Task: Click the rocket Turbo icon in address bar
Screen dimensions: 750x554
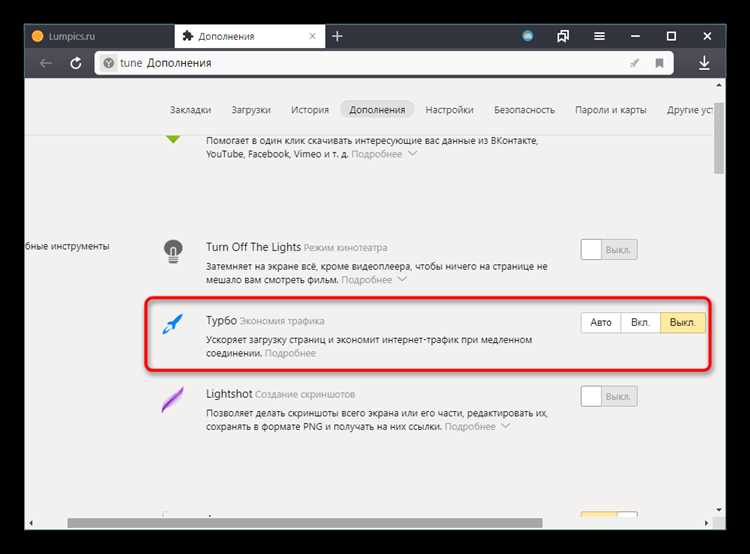Action: click(x=634, y=63)
